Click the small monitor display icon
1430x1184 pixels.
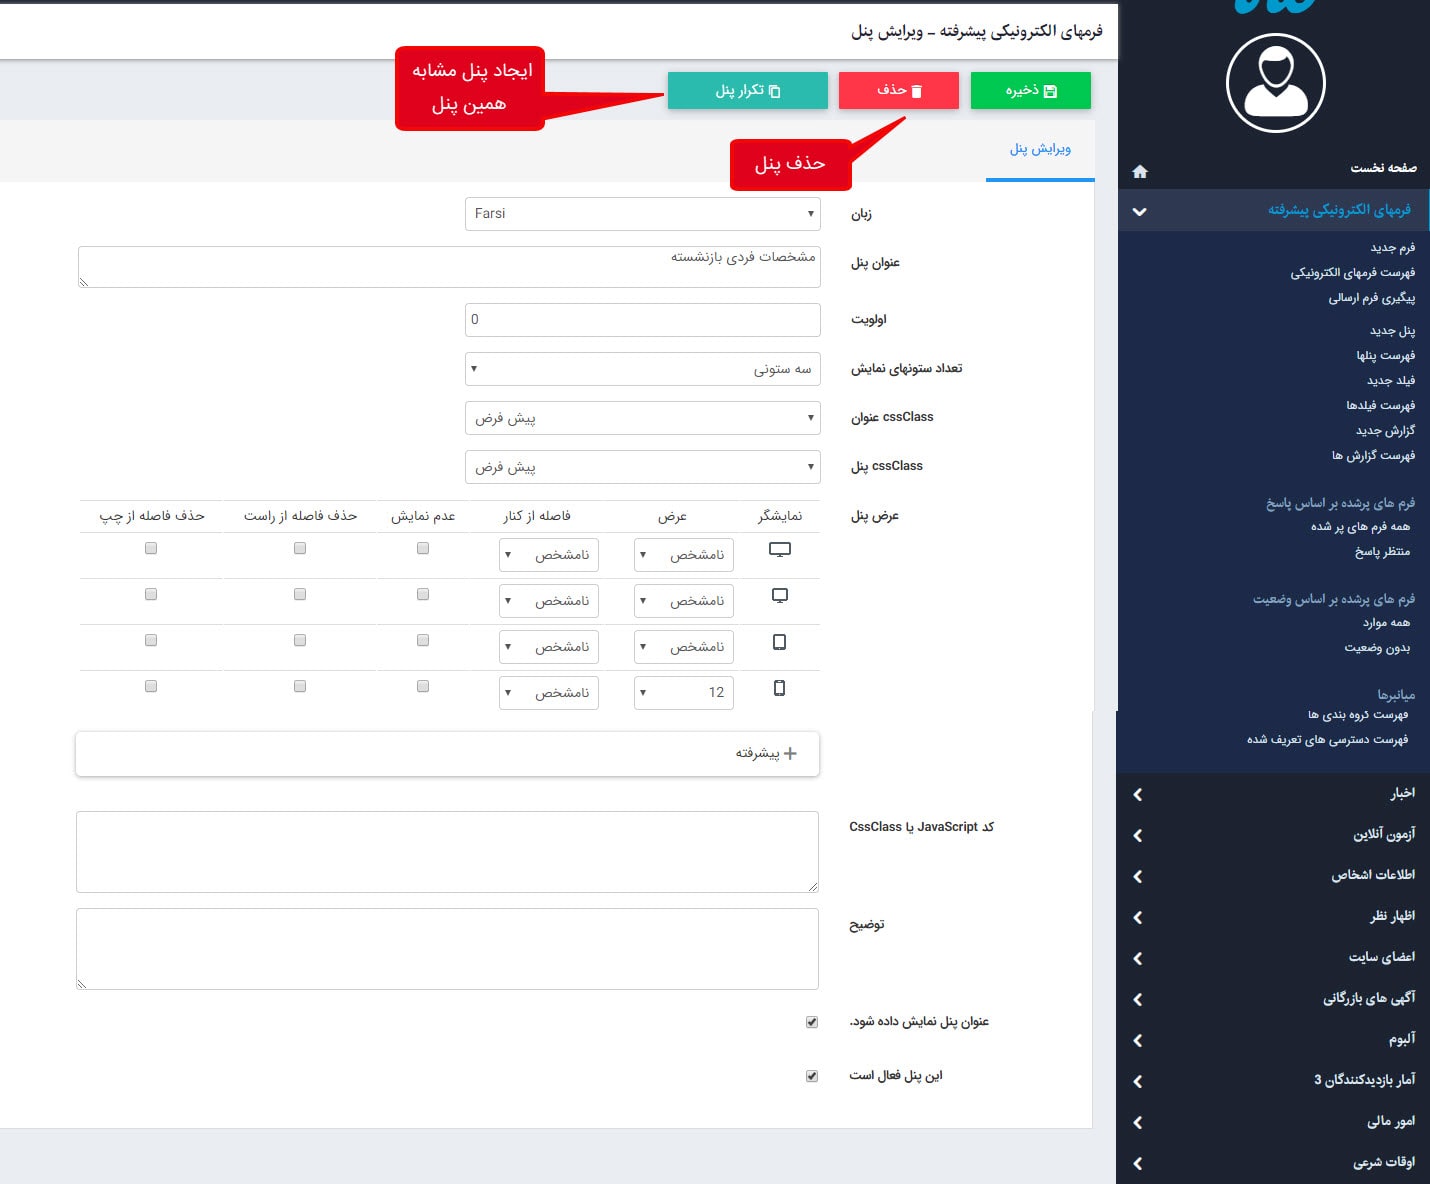coord(779,596)
